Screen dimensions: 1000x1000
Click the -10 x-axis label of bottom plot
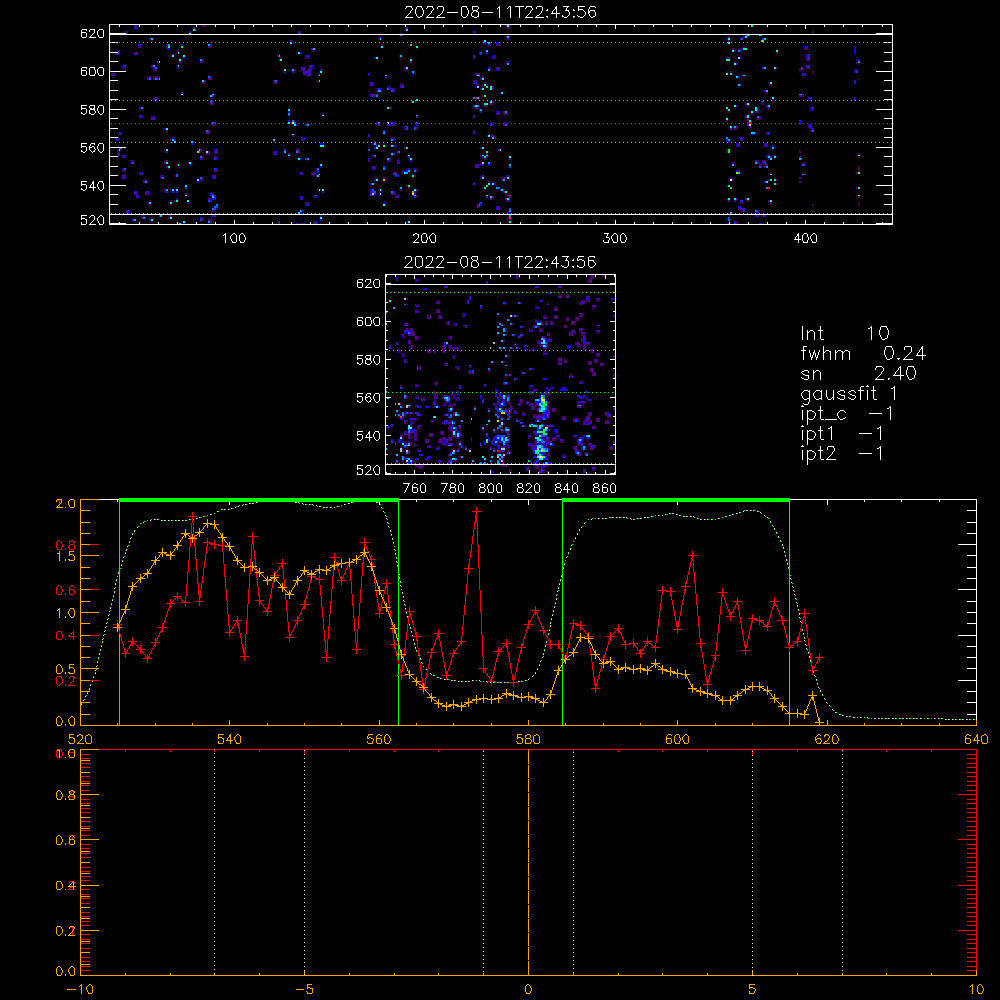(x=80, y=989)
